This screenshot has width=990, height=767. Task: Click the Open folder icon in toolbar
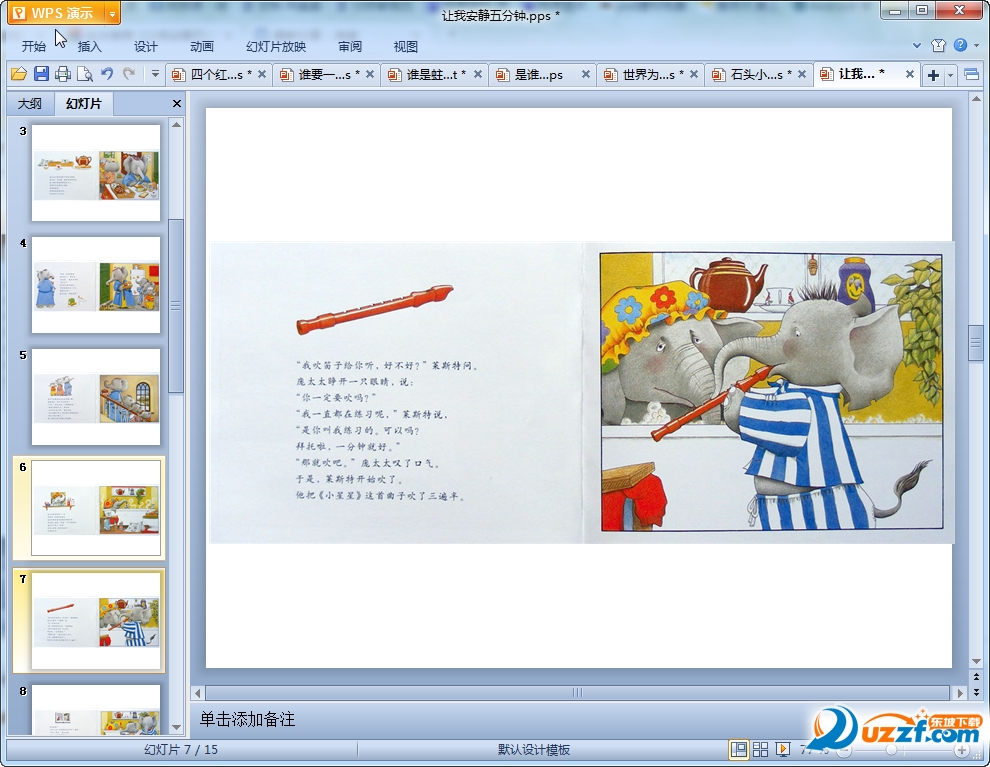(19, 74)
